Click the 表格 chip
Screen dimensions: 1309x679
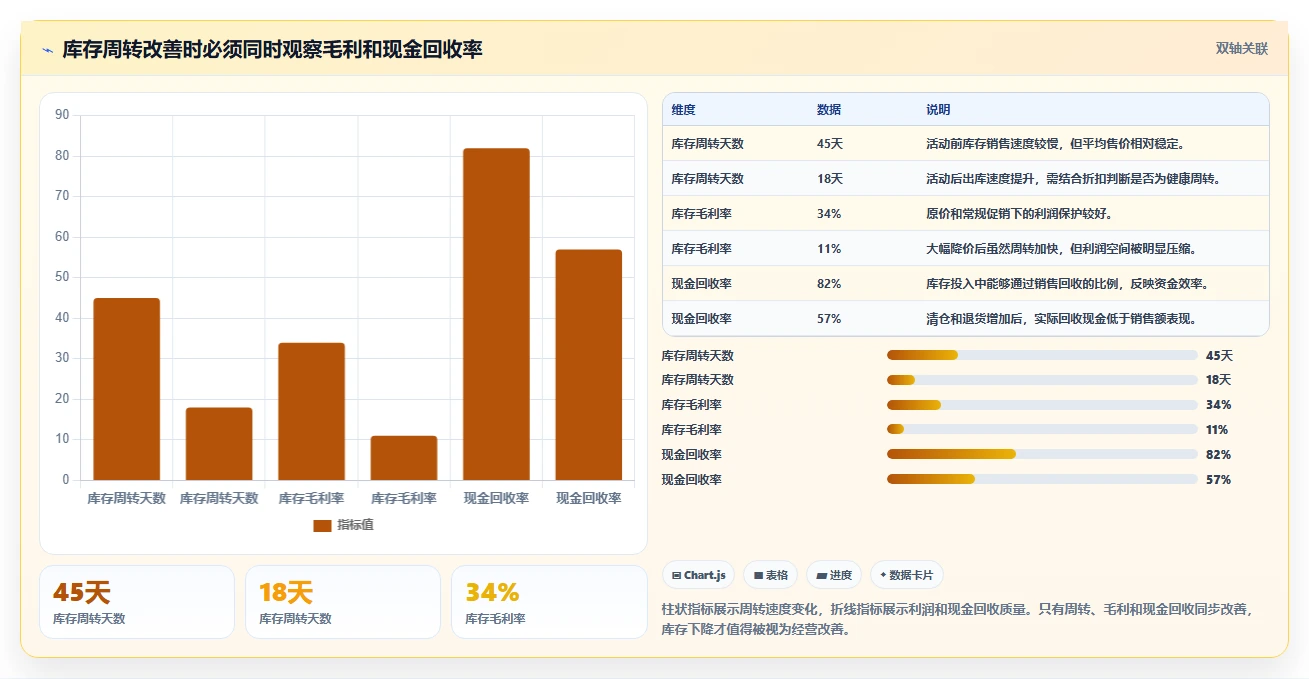[770, 575]
